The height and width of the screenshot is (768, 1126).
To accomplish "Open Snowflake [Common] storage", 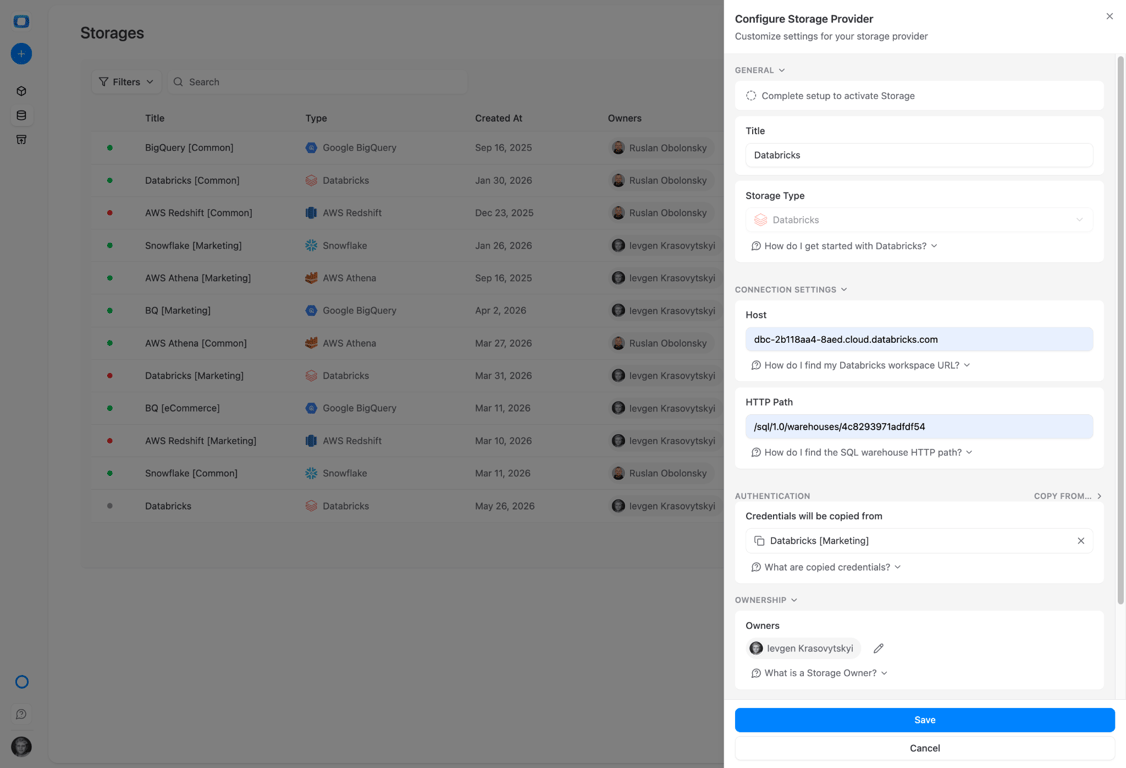I will coord(191,473).
